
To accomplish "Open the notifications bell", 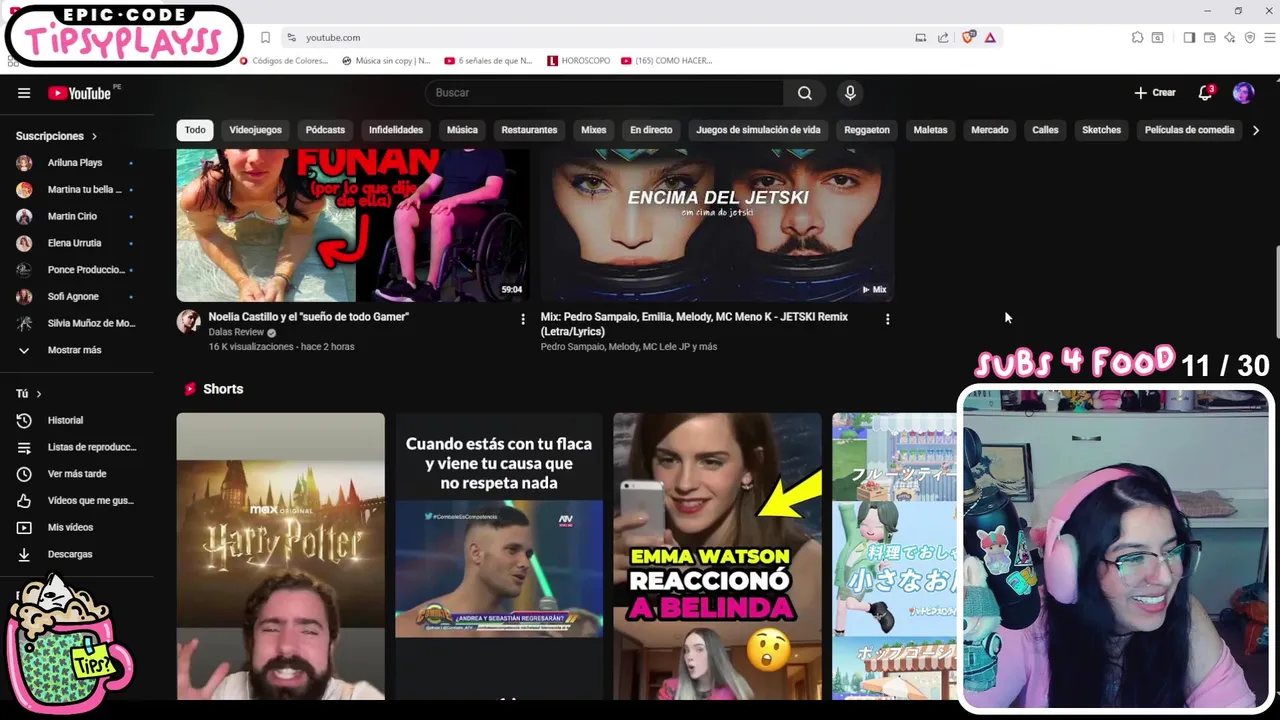I will 1205,93.
